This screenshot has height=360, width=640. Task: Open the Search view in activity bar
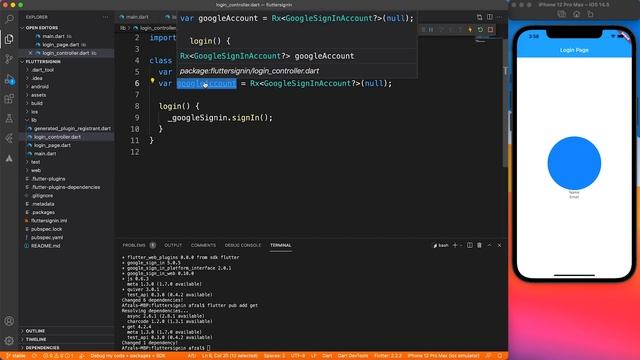point(9,19)
